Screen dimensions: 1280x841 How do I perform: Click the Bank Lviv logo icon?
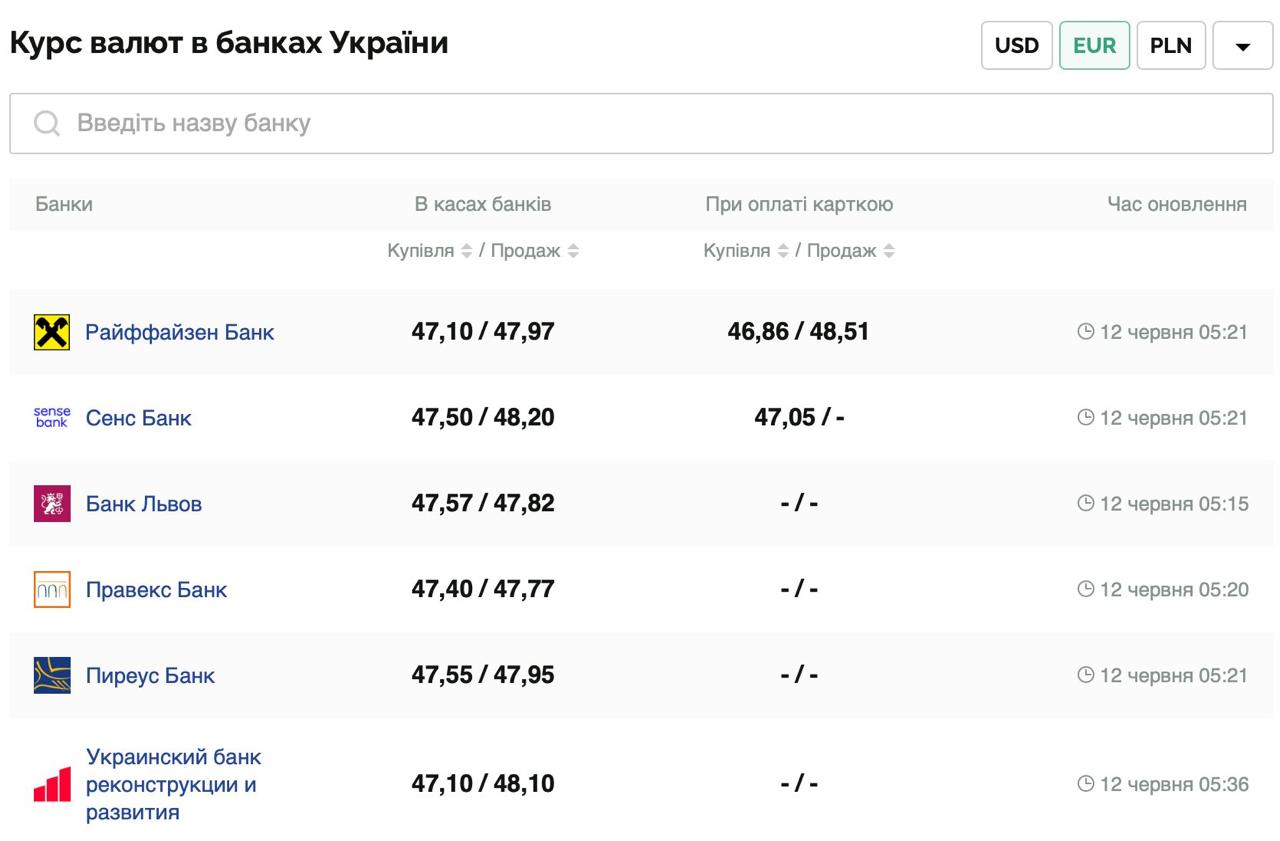pyautogui.click(x=52, y=504)
